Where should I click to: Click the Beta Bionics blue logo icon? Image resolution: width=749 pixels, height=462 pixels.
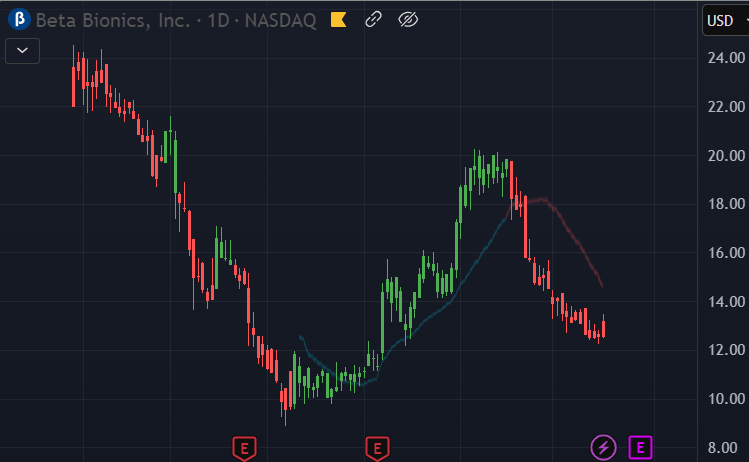tap(19, 20)
